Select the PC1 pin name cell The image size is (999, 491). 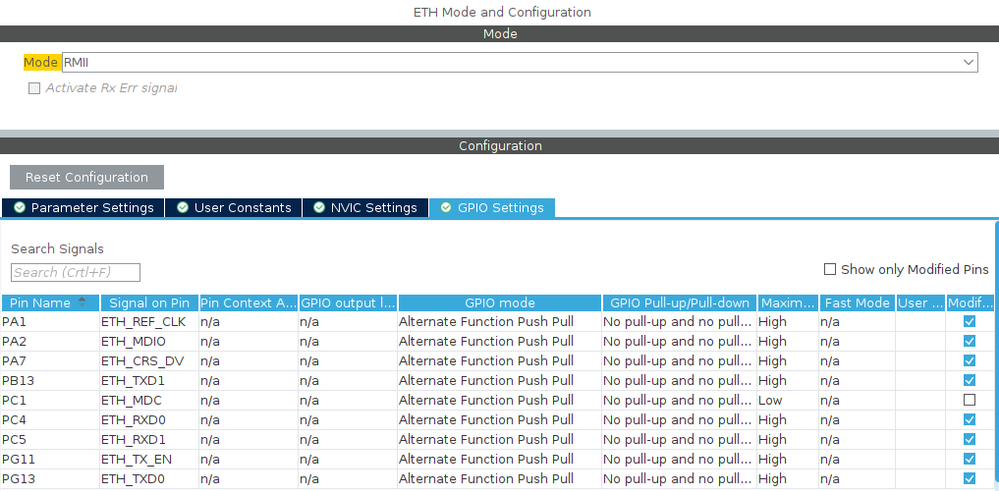tap(50, 400)
